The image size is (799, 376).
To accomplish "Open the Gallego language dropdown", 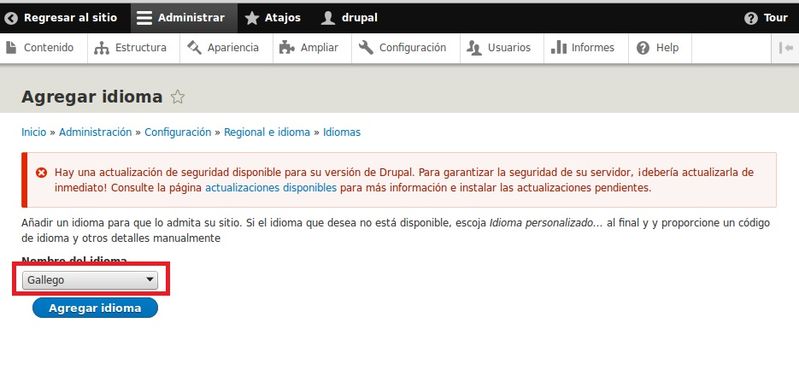I will pos(90,280).
